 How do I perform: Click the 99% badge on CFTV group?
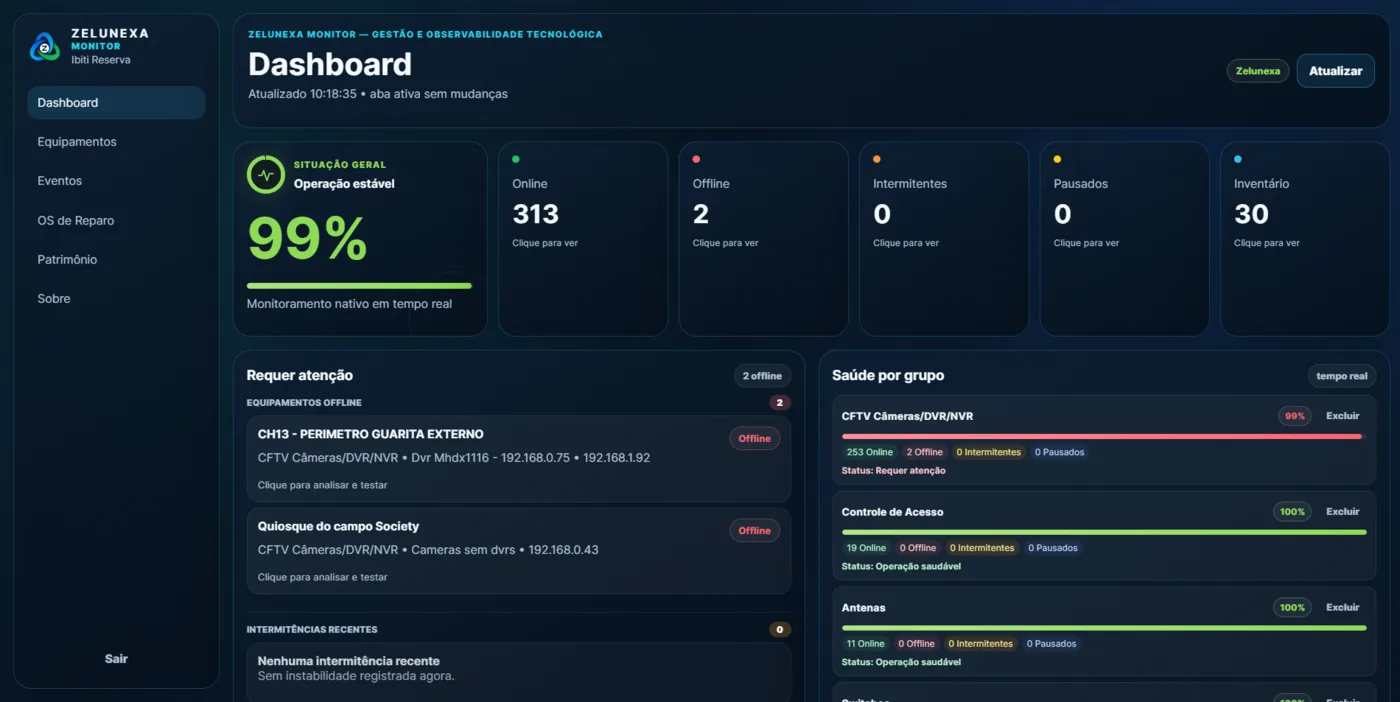tap(1295, 416)
